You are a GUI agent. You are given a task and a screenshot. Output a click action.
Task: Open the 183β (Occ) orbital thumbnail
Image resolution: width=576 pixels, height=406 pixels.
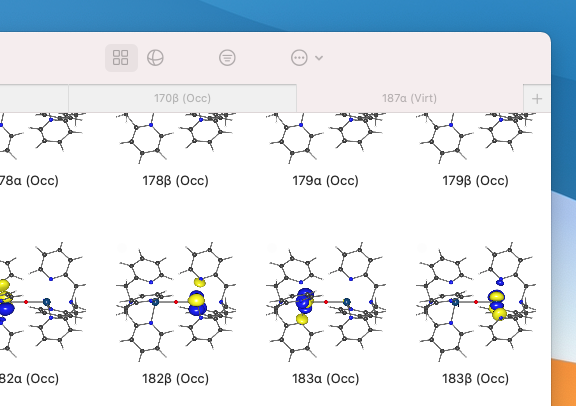pos(476,302)
